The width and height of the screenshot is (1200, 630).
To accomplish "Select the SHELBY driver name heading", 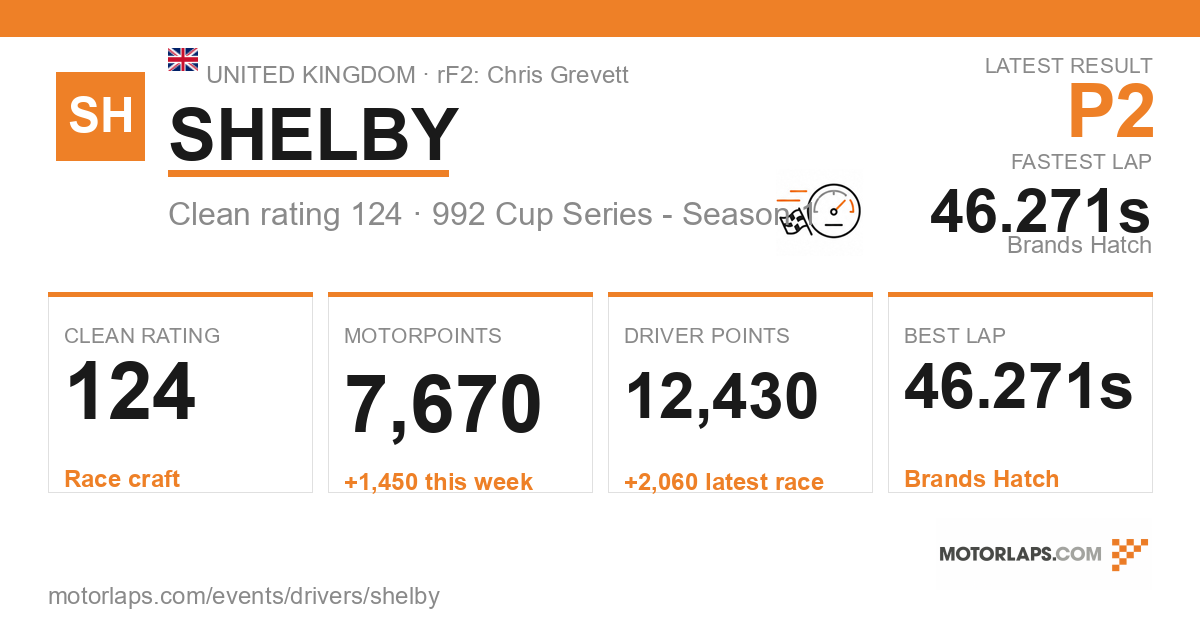I will [x=313, y=134].
